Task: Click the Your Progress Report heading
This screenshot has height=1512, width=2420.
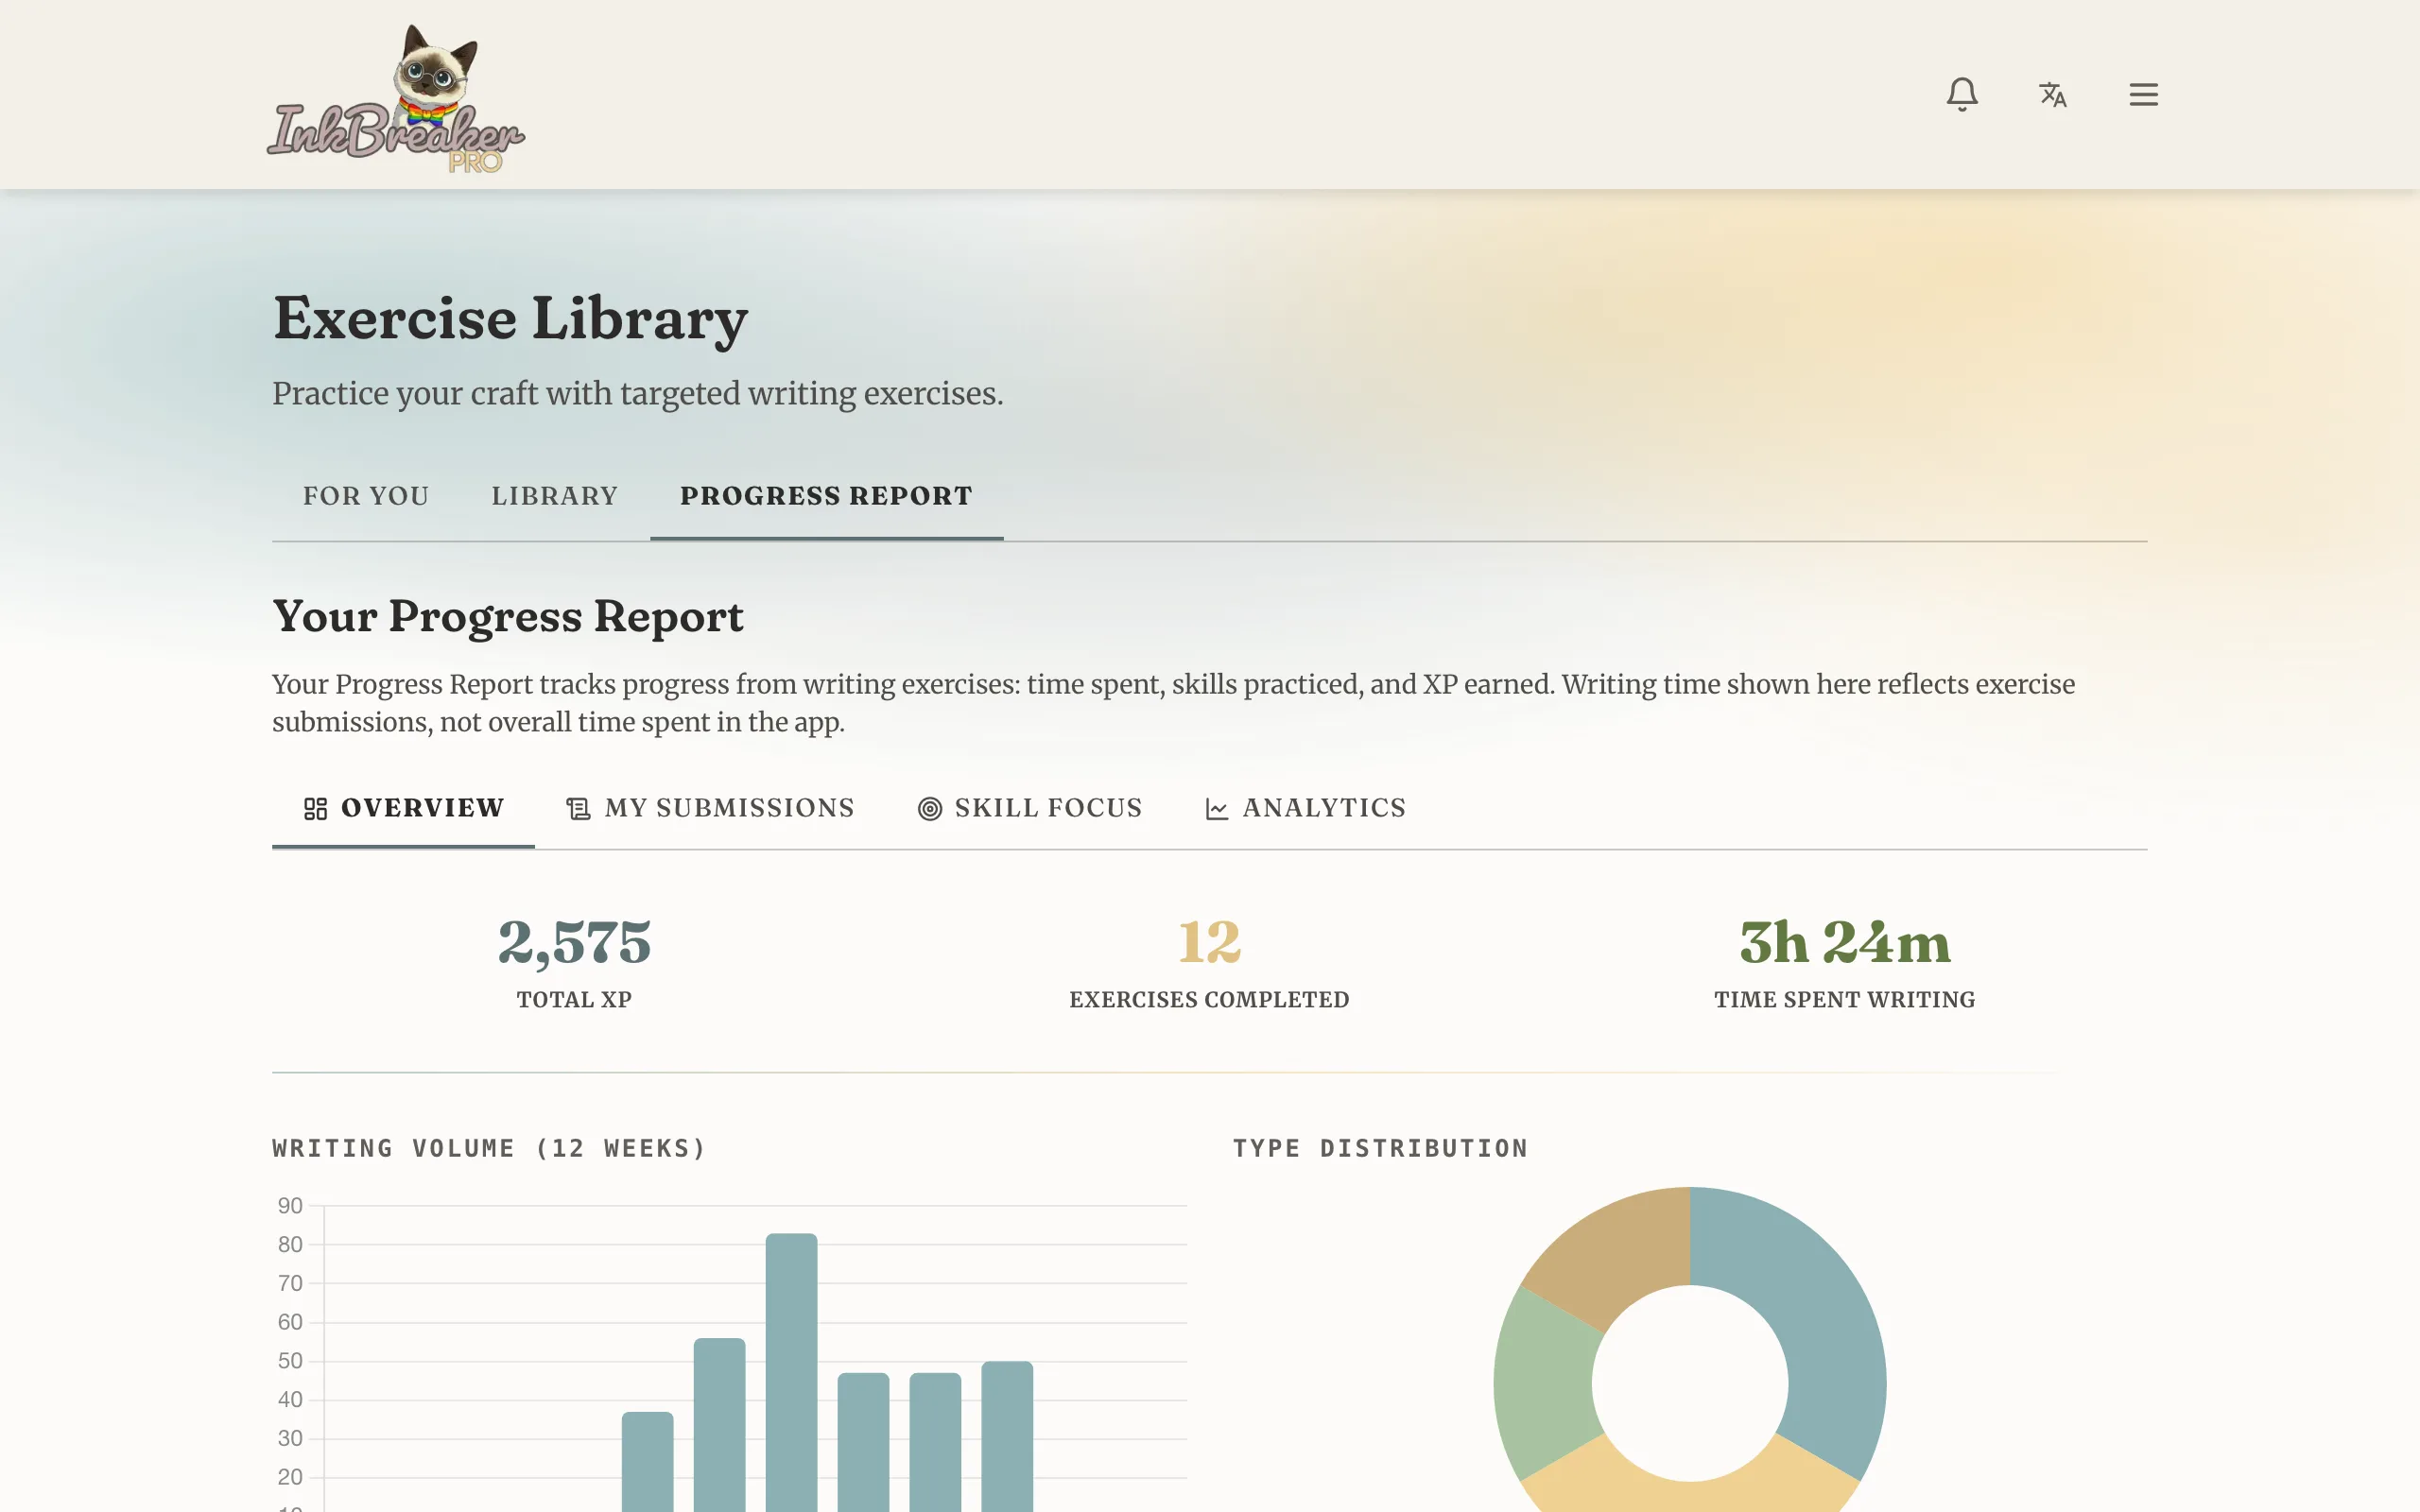Action: (508, 617)
